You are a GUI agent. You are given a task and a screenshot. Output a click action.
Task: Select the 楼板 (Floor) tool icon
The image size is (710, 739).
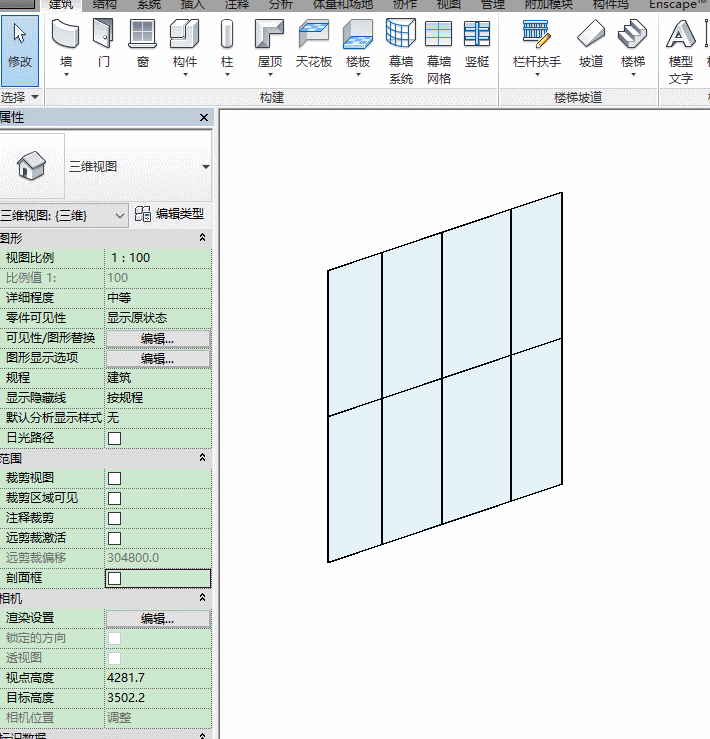pyautogui.click(x=358, y=34)
